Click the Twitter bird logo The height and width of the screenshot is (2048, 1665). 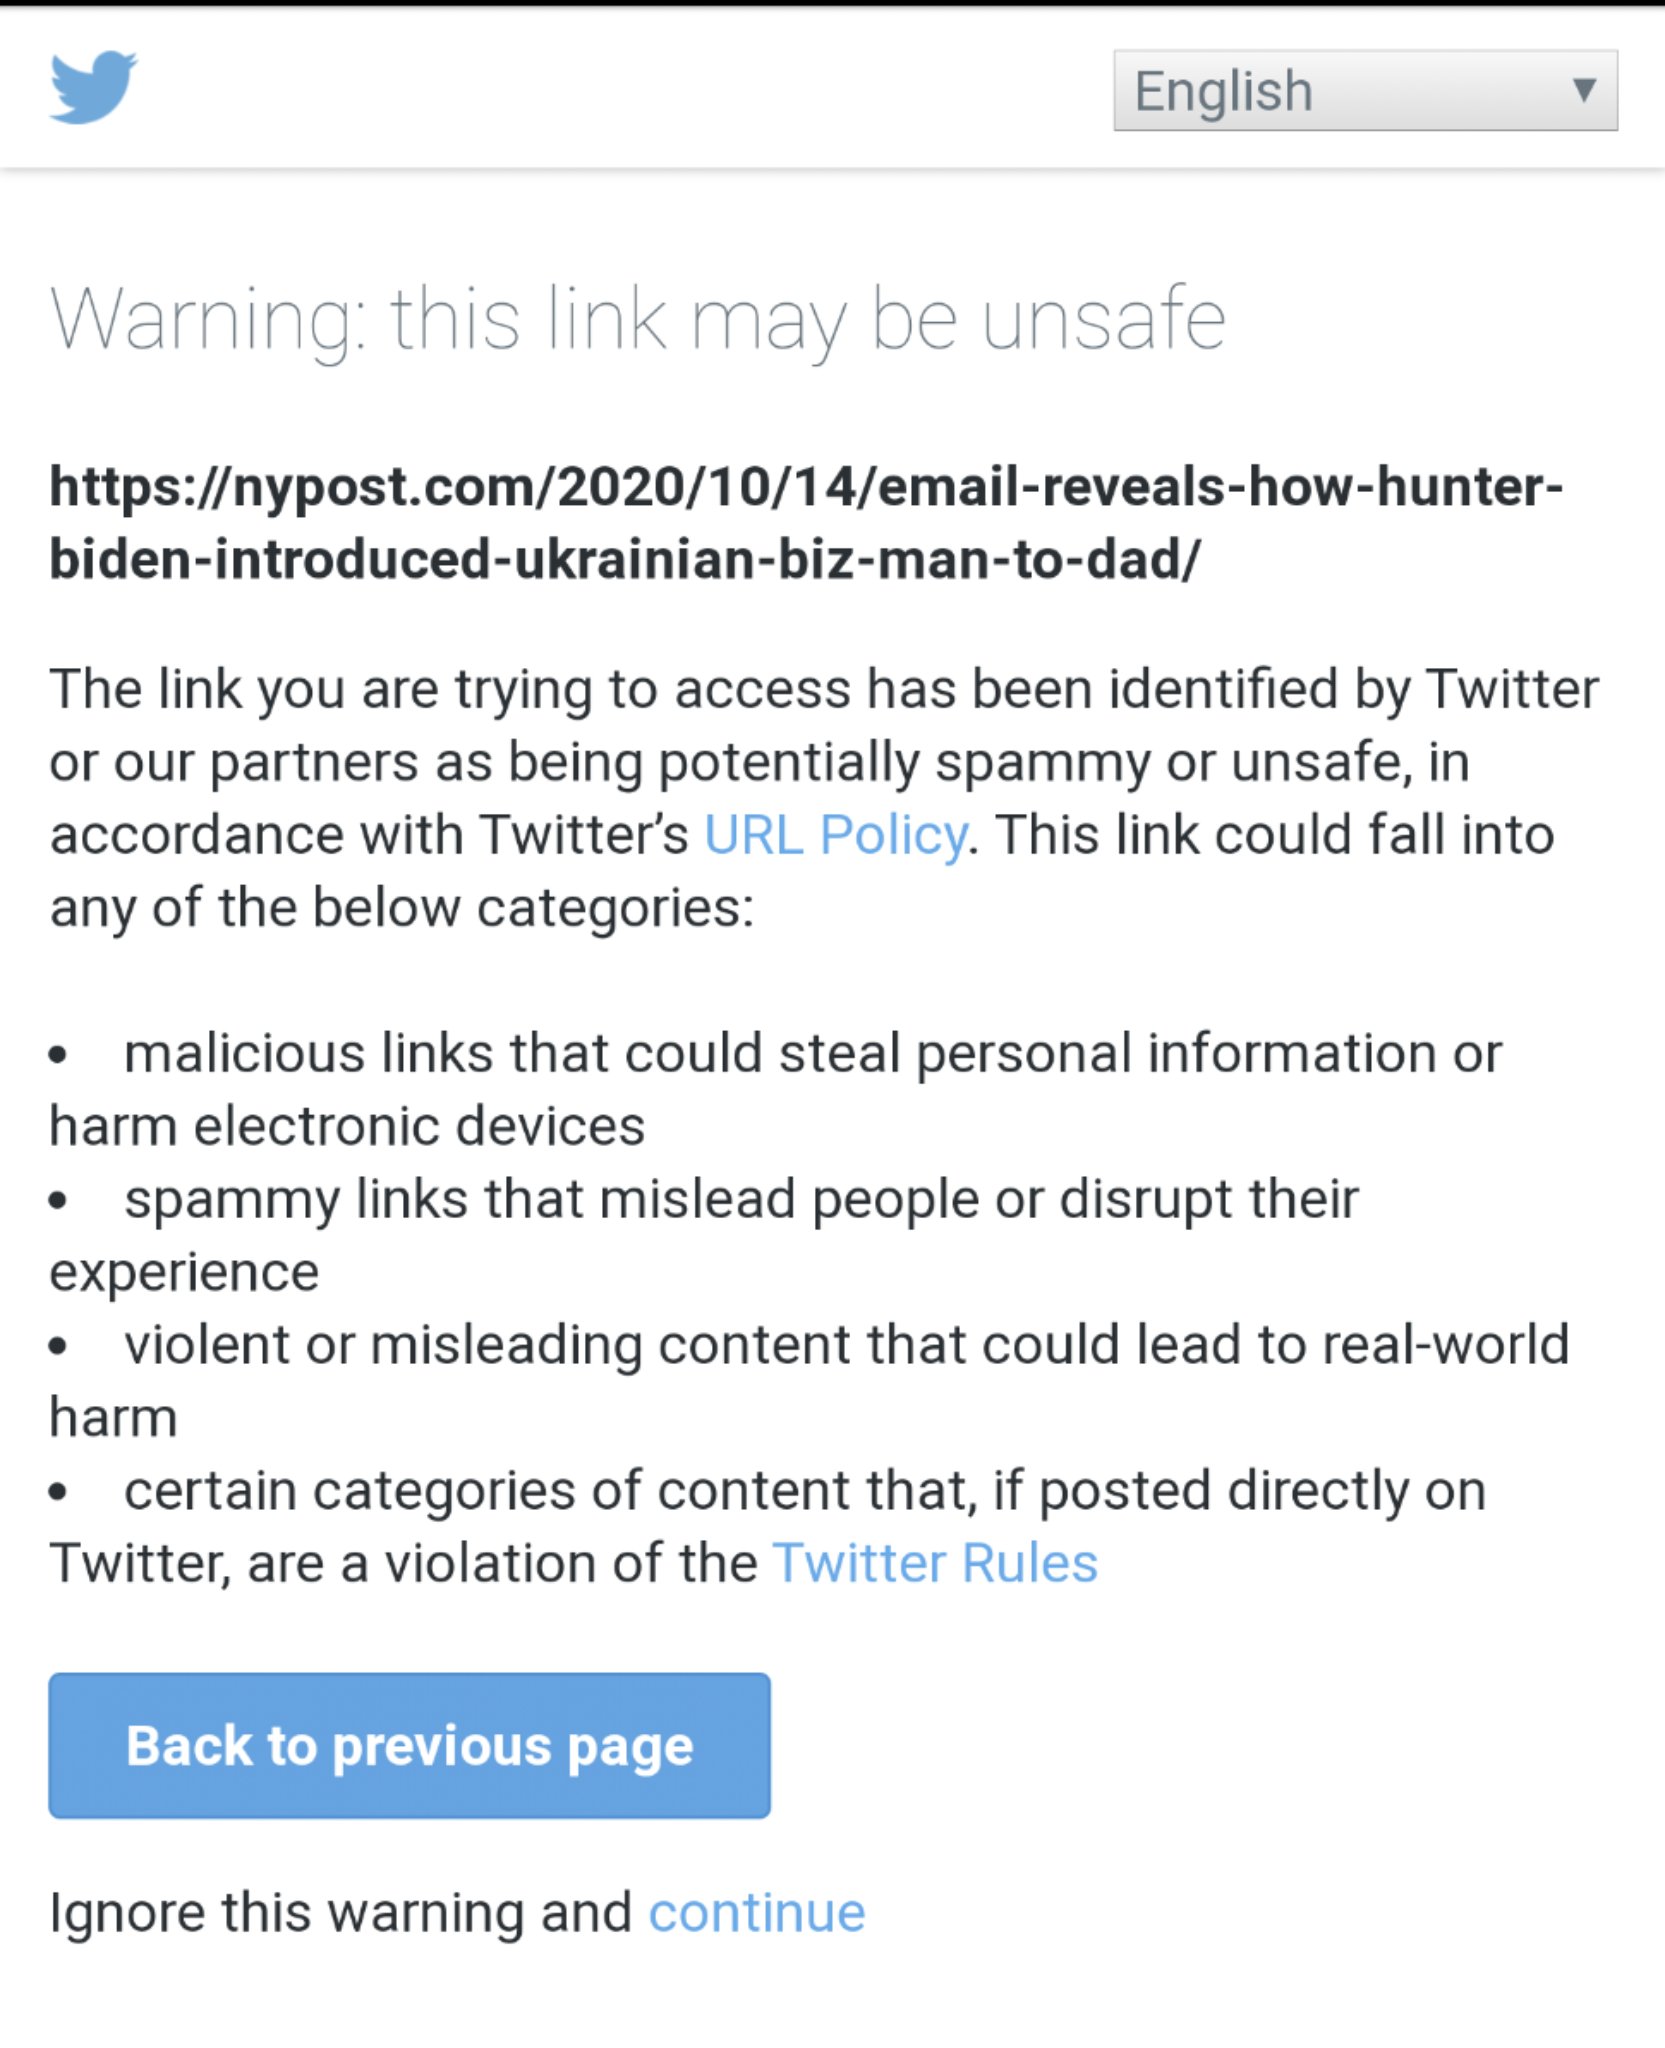(93, 88)
